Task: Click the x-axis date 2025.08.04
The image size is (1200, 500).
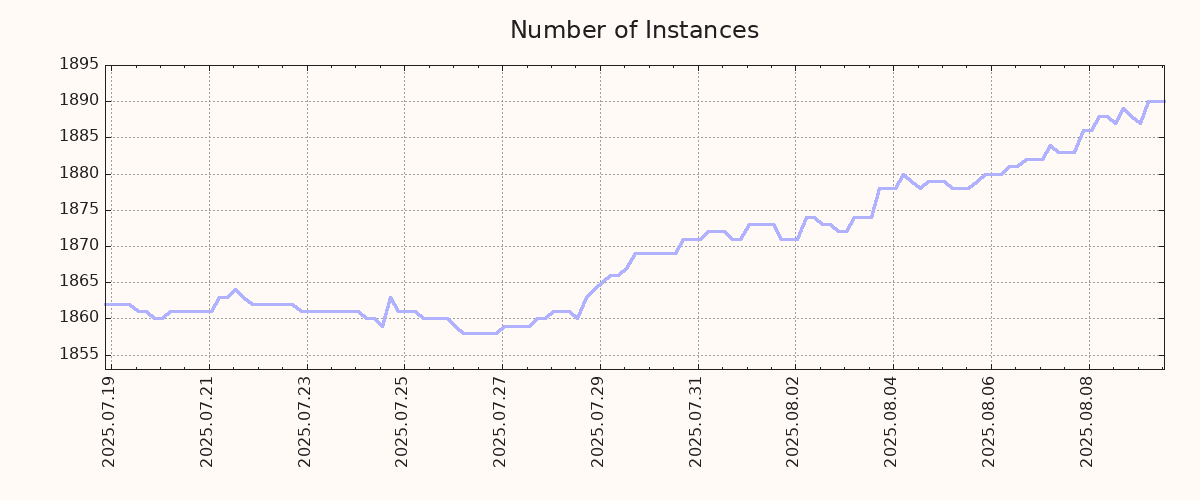Action: pos(893,421)
